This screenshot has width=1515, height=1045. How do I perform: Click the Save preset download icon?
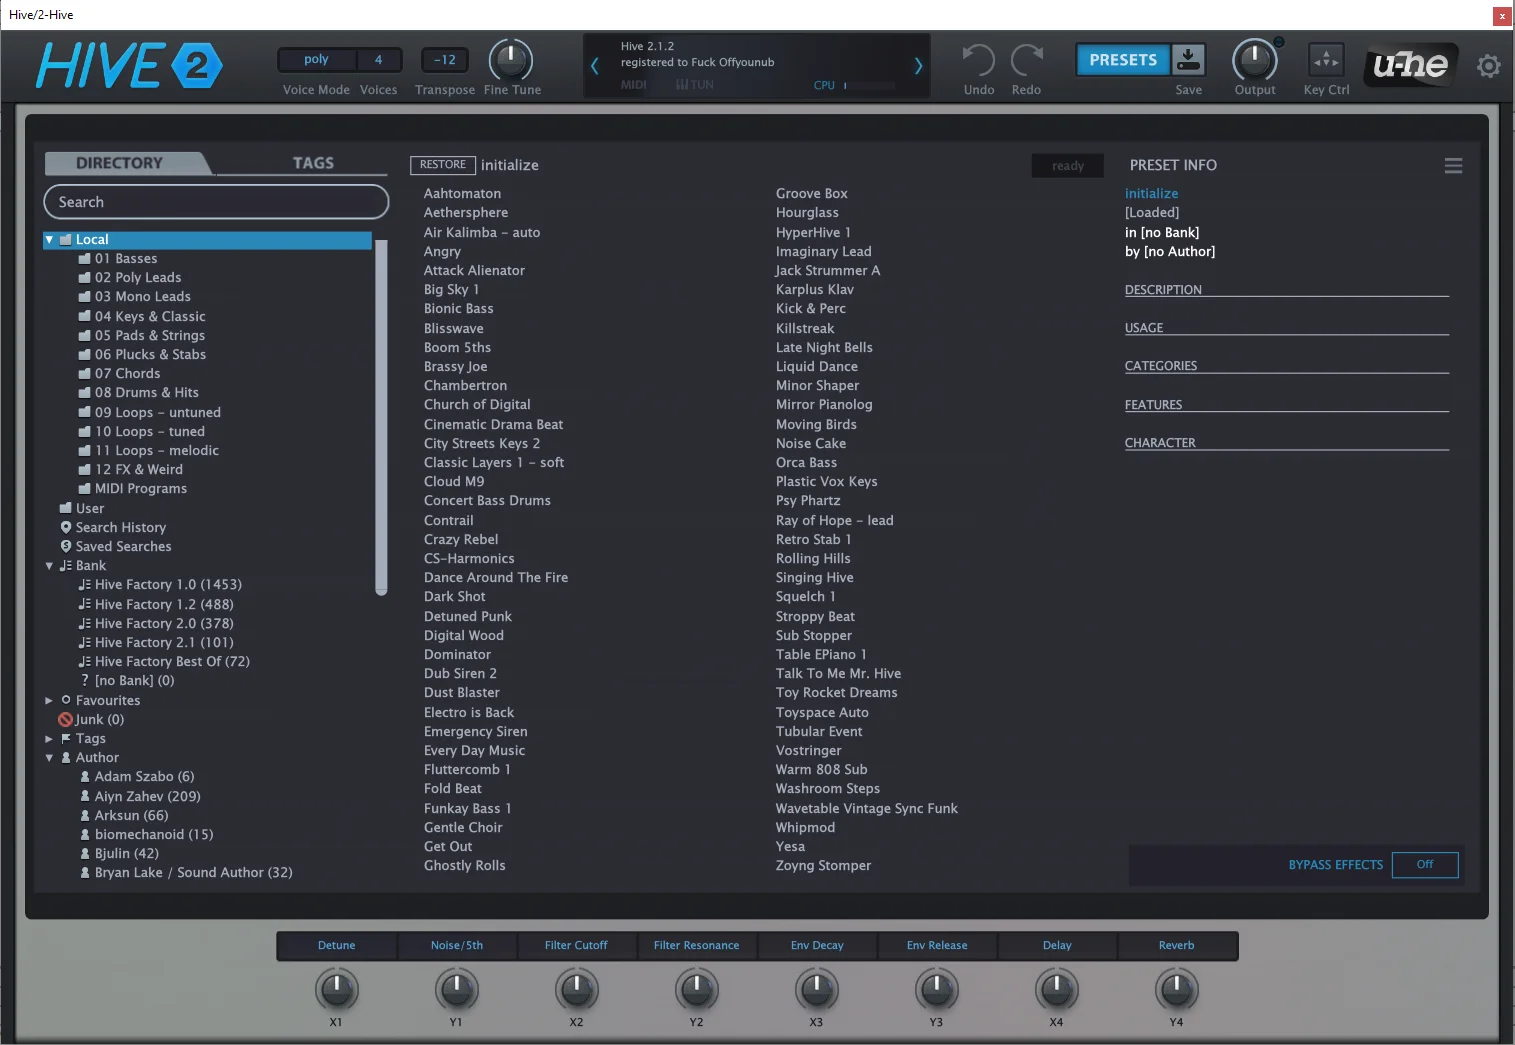[x=1188, y=60]
